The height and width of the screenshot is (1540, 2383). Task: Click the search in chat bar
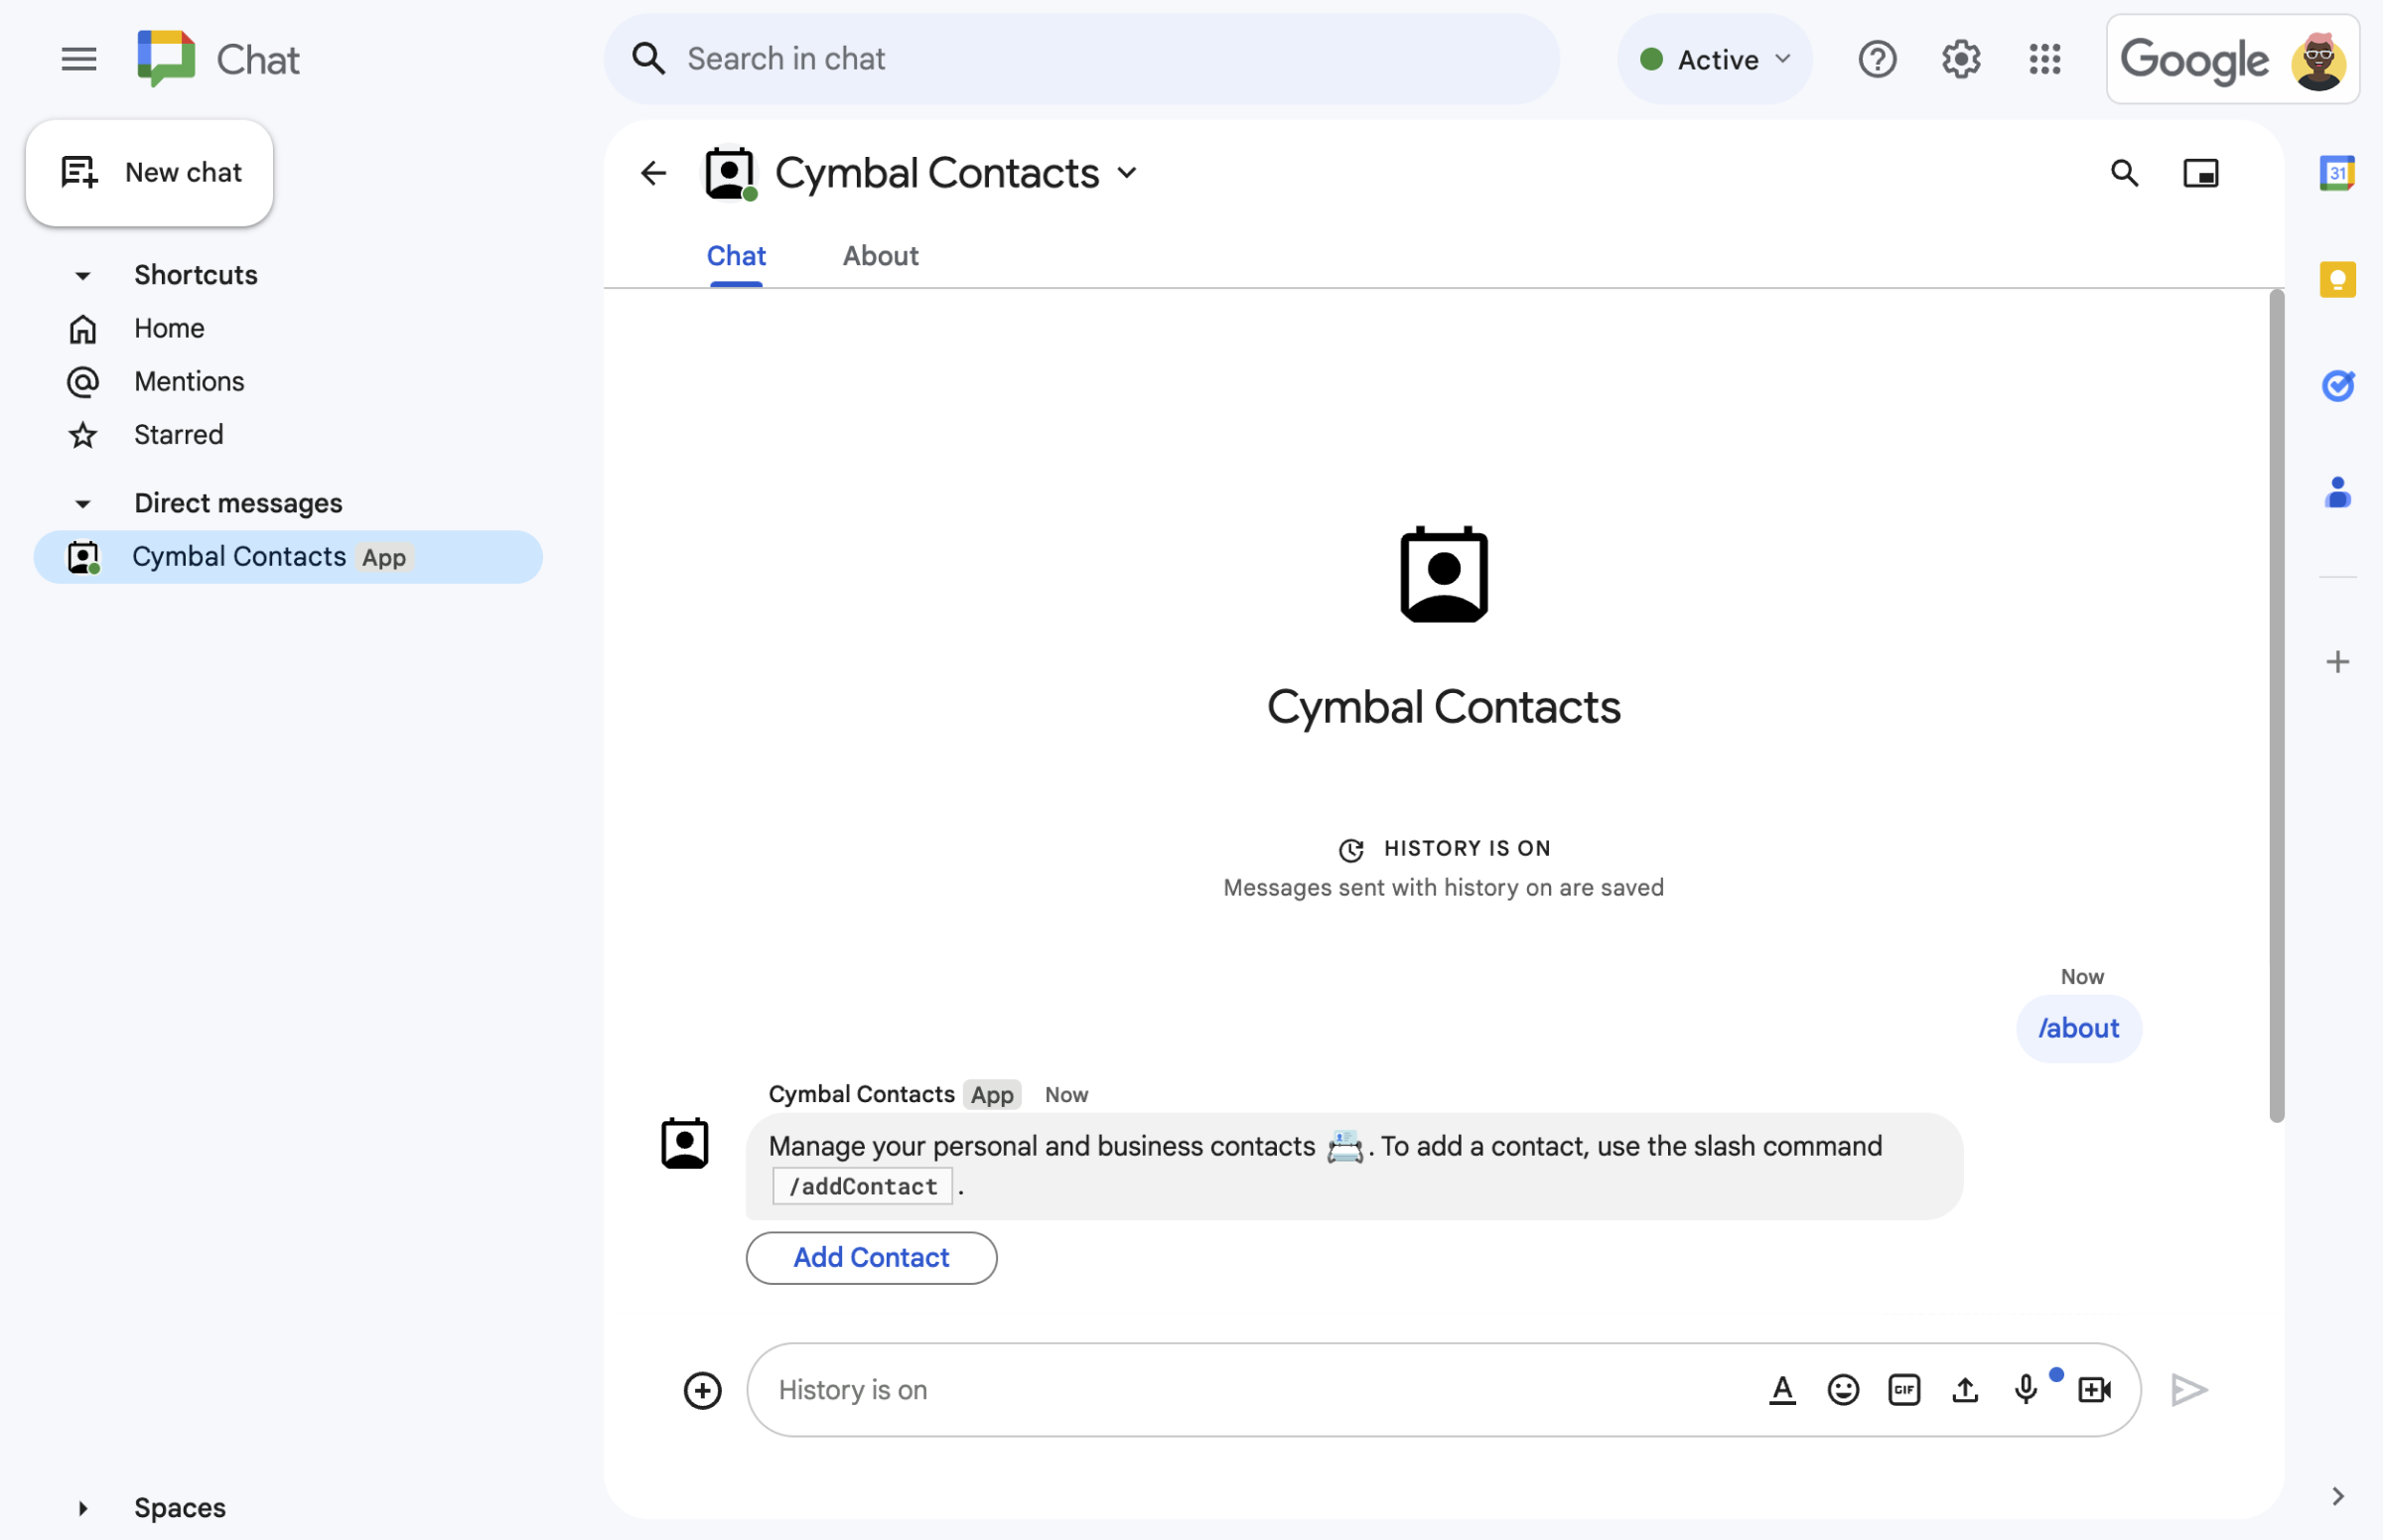(1080, 56)
